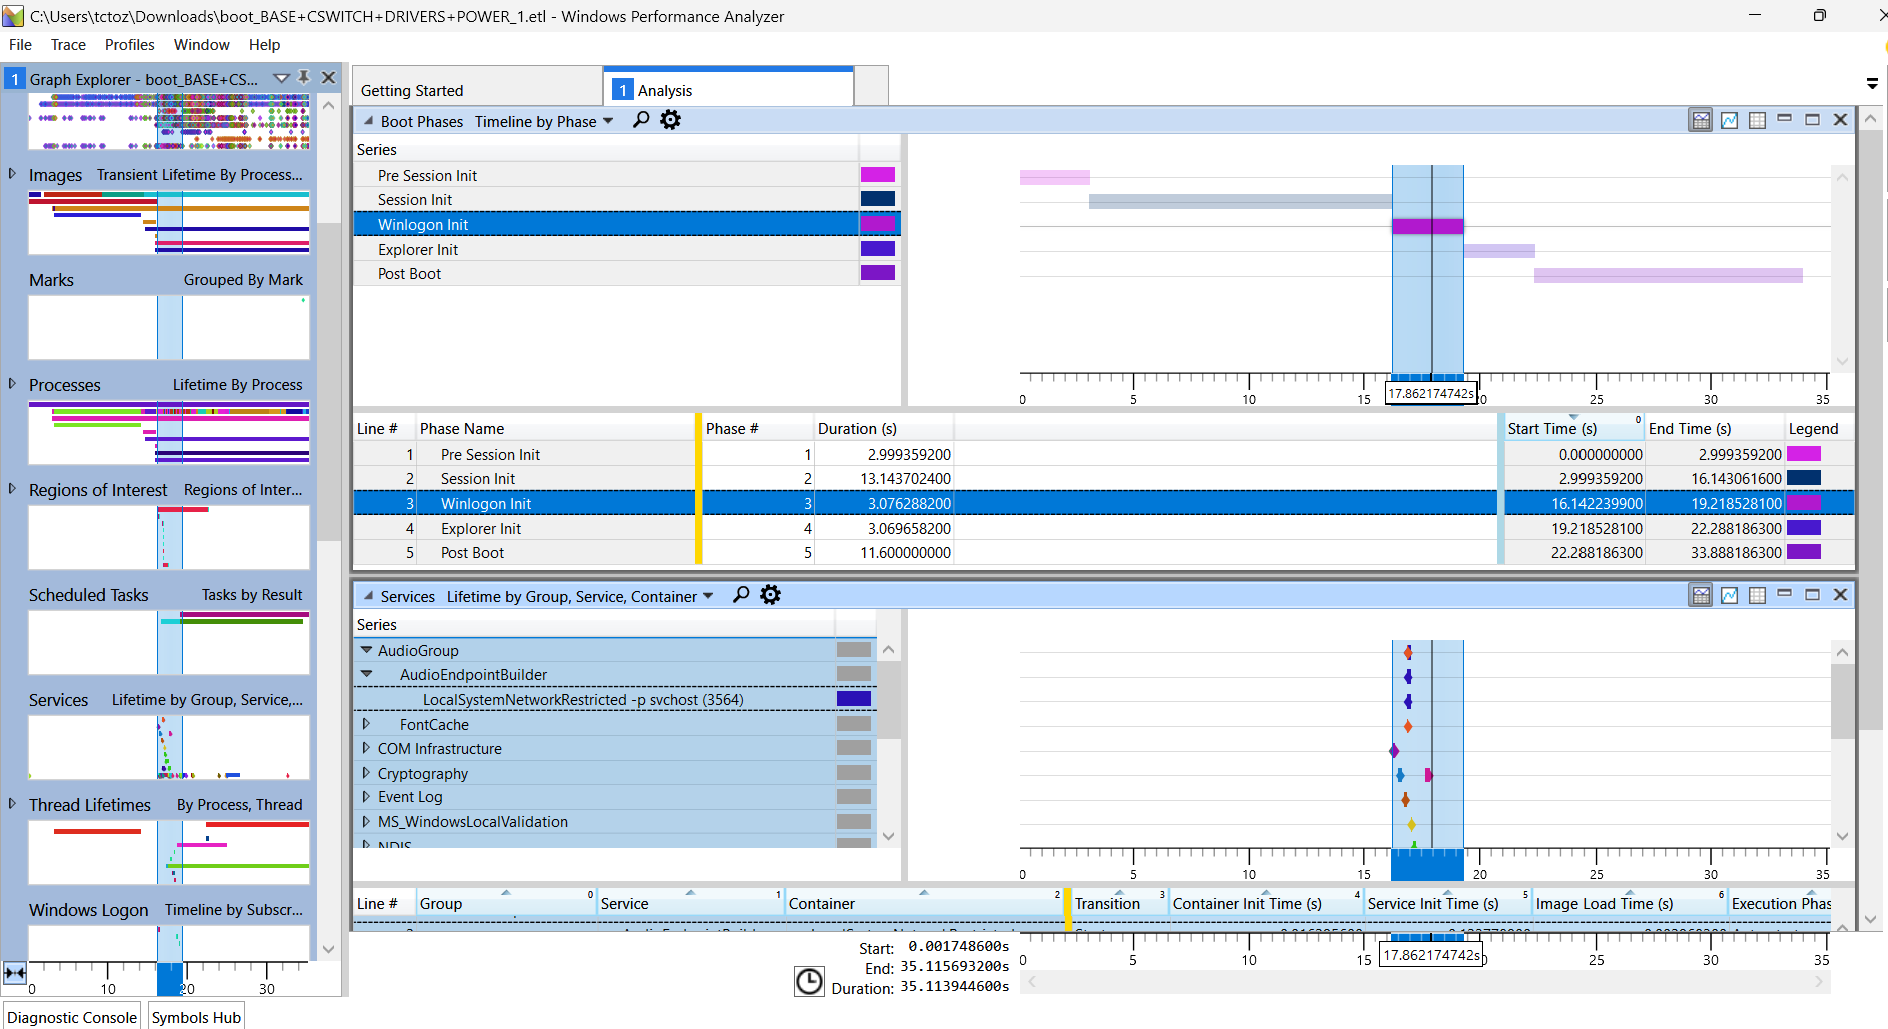Click Scheduled Tasks graph thumbnail
The image size is (1888, 1029).
click(169, 642)
